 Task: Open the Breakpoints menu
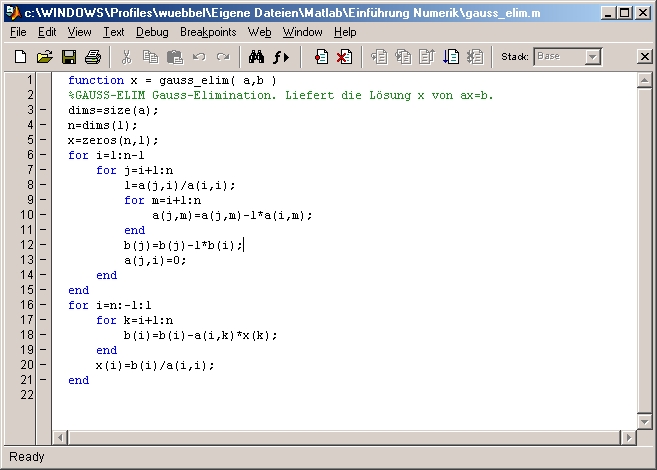pos(208,32)
